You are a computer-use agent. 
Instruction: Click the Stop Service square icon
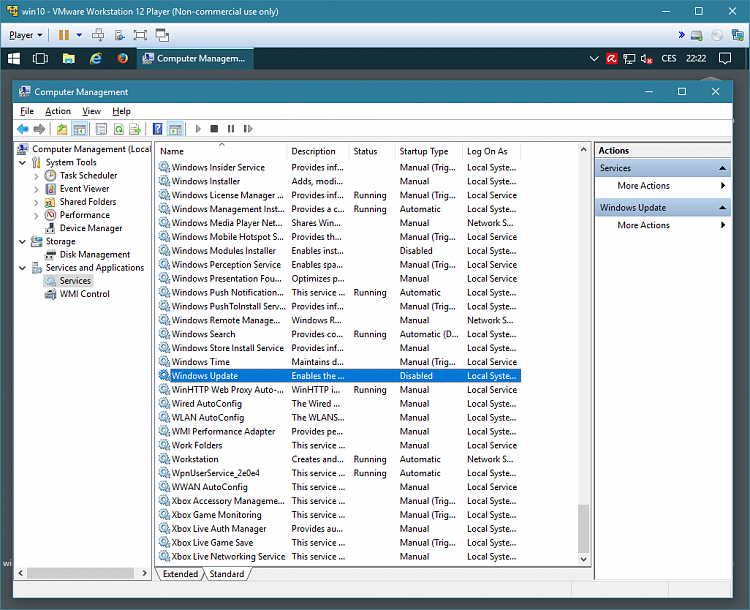(x=214, y=129)
